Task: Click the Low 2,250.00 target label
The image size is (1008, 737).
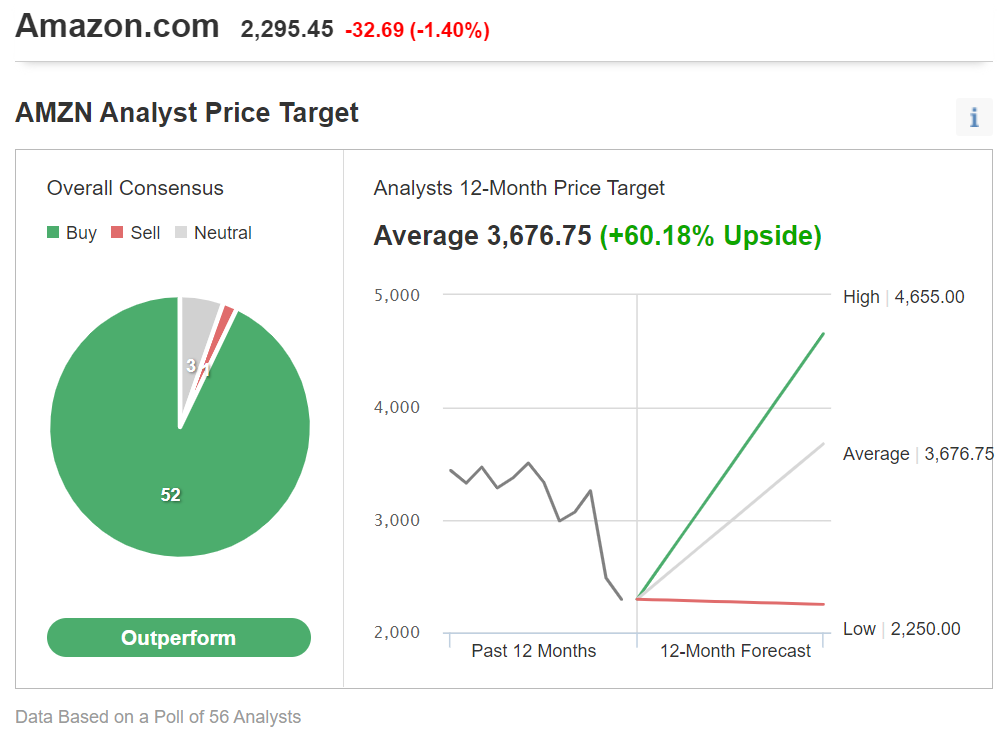Action: 901,629
